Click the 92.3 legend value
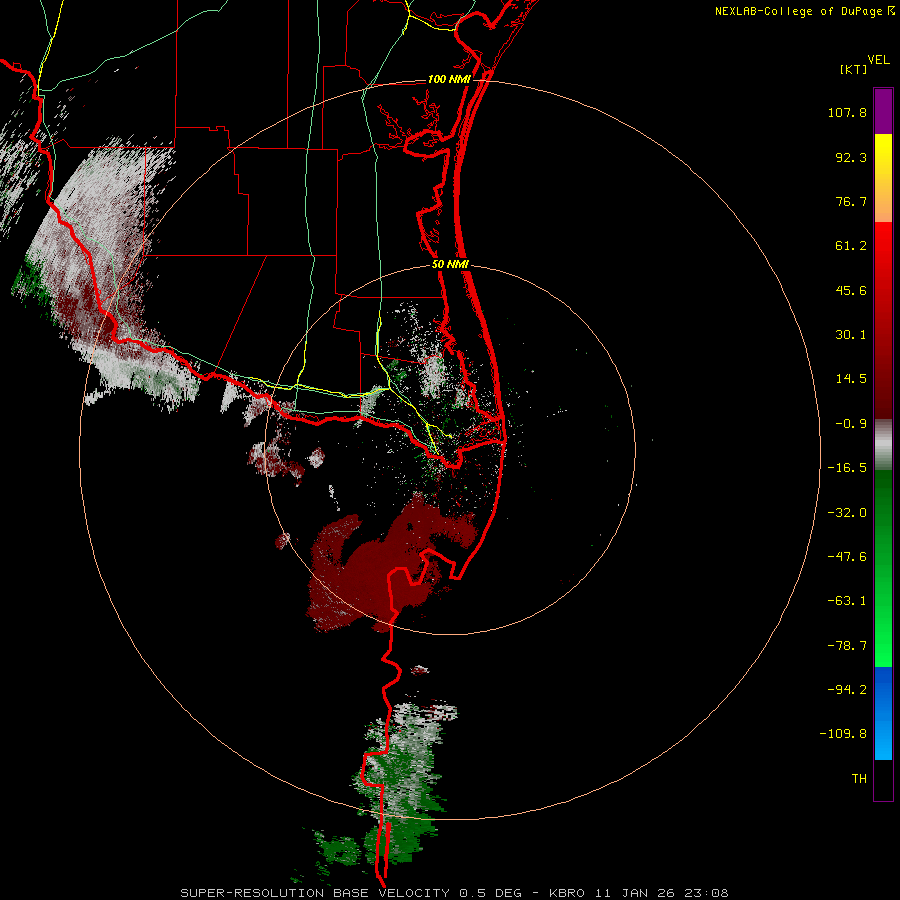This screenshot has width=900, height=900. pyautogui.click(x=851, y=157)
